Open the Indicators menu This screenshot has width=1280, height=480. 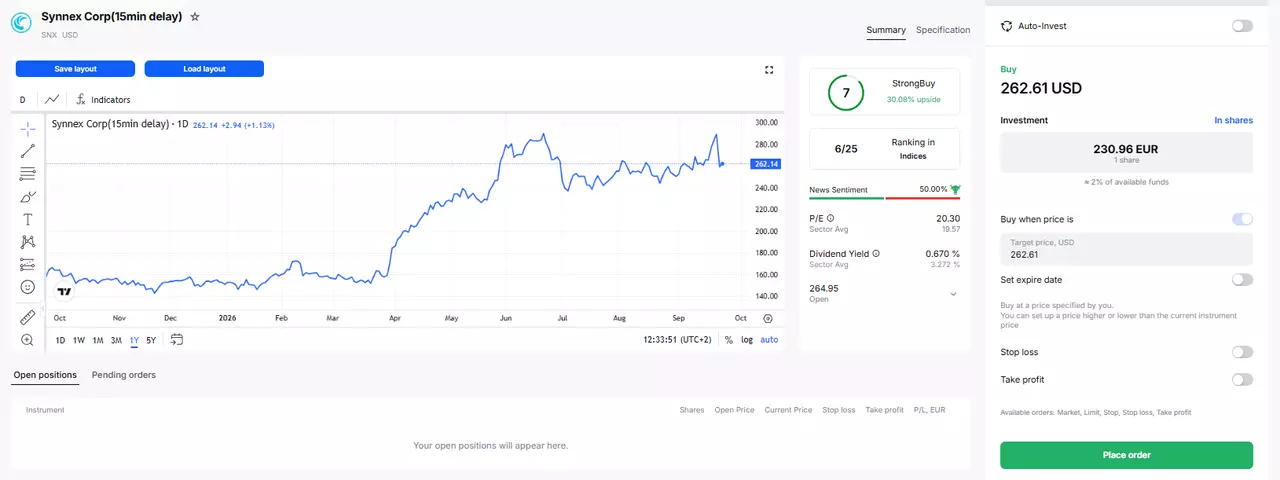[103, 100]
